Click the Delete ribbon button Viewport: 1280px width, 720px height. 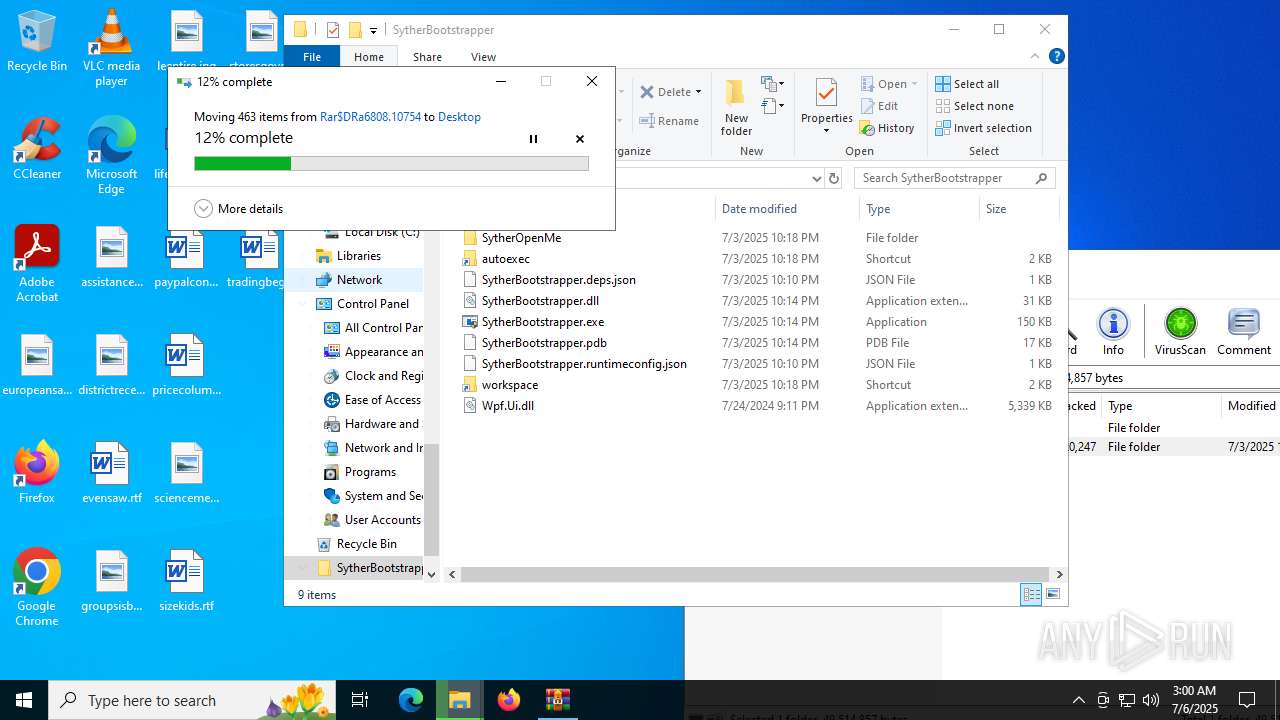[x=666, y=92]
